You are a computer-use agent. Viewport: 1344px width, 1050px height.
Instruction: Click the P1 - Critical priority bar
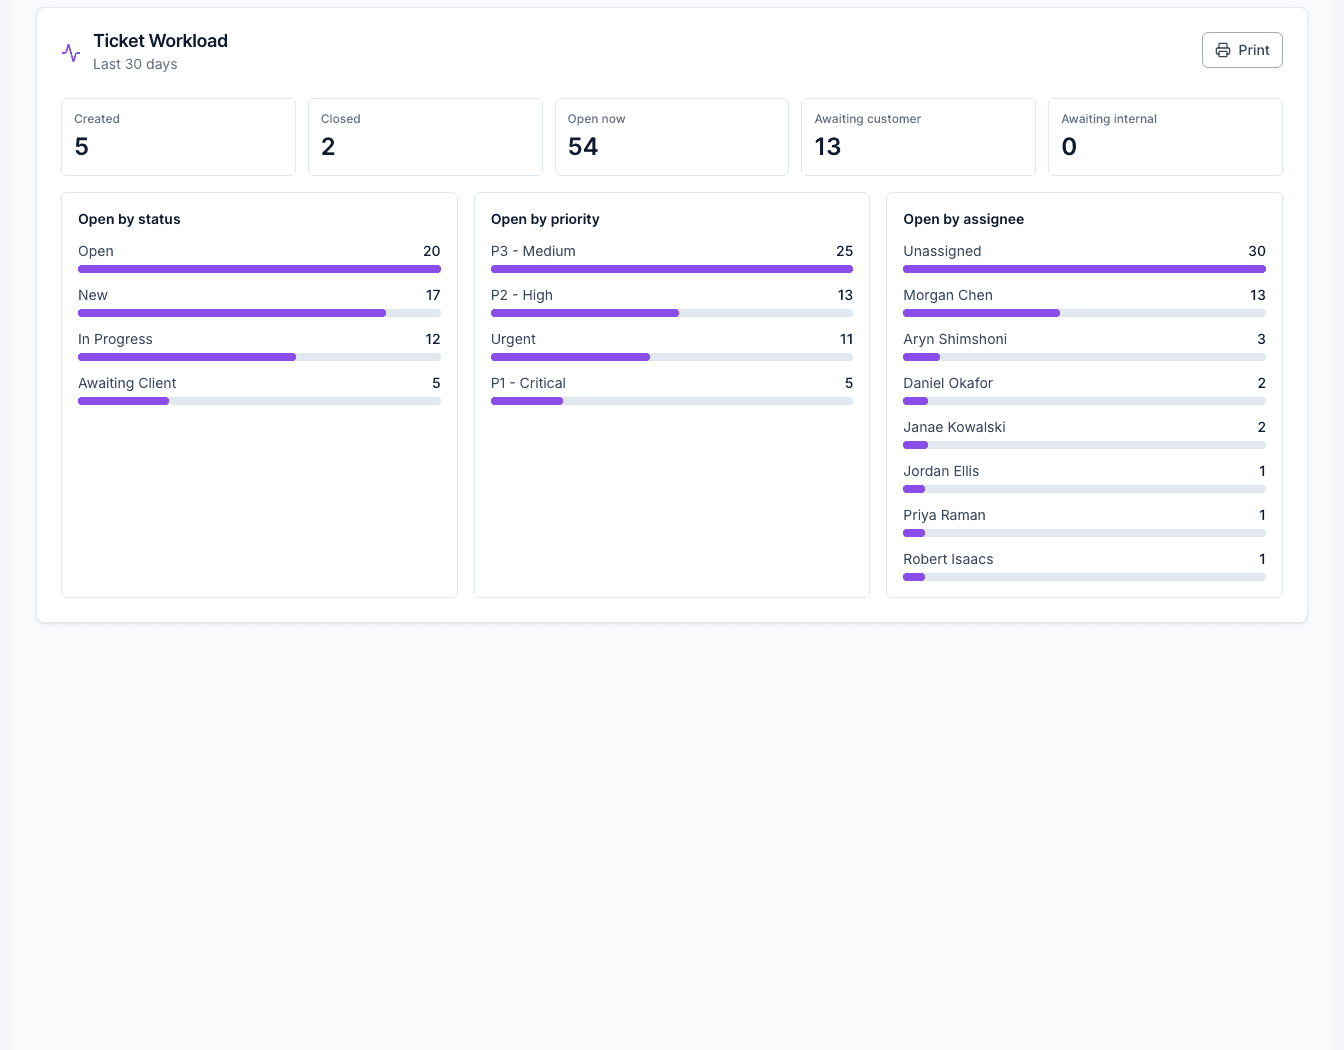point(672,401)
